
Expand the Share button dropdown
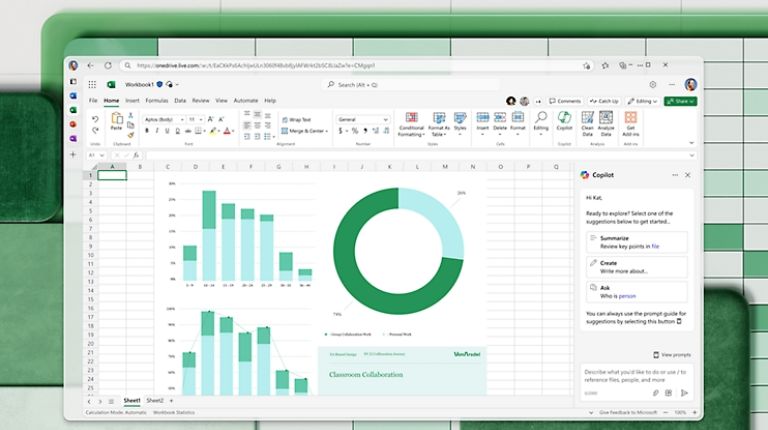[691, 101]
